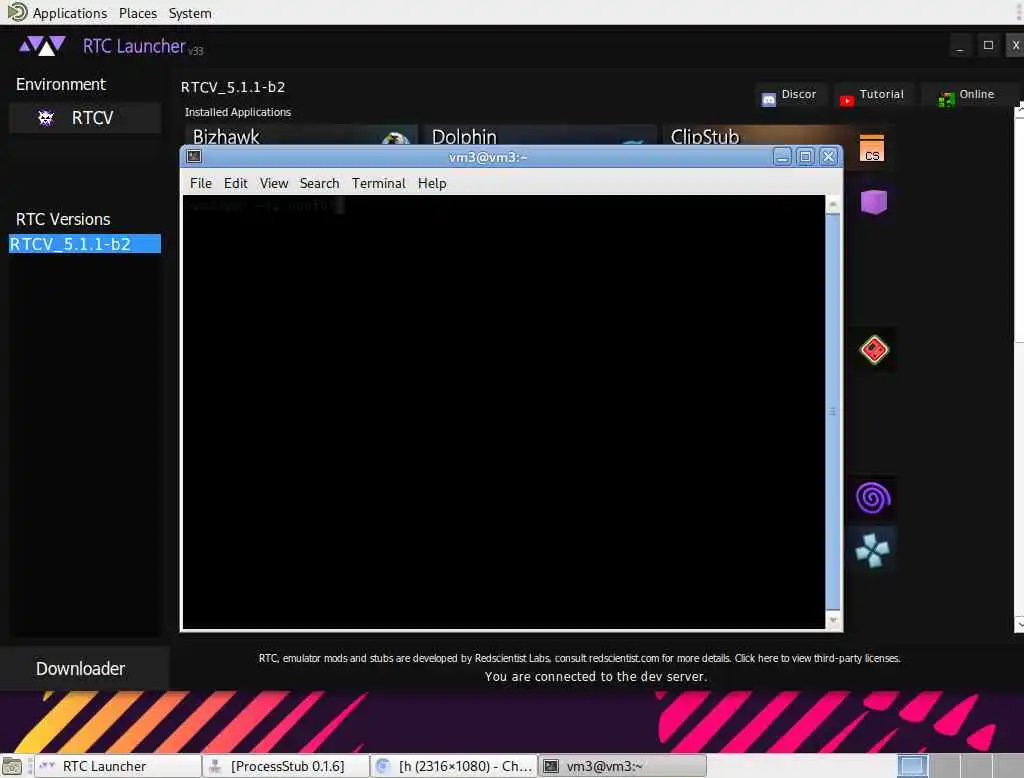The image size is (1024, 778).
Task: Click the Installed Applications label
Action: (238, 112)
